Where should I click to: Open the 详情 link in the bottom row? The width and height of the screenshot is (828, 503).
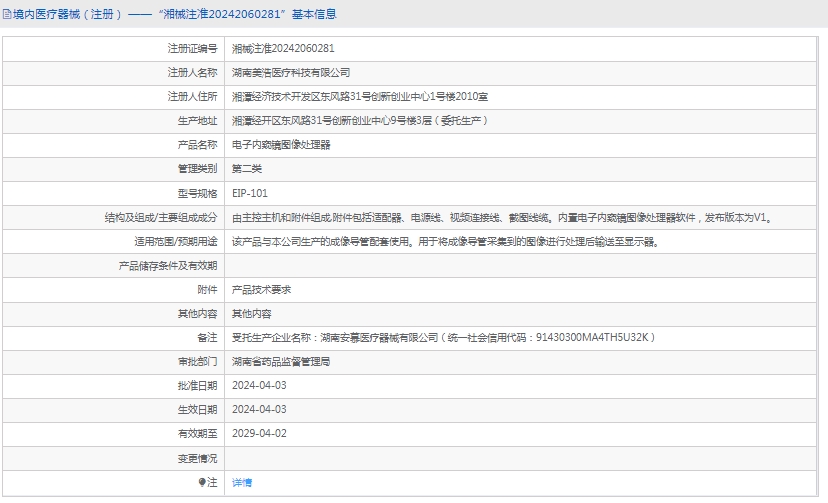(x=242, y=482)
